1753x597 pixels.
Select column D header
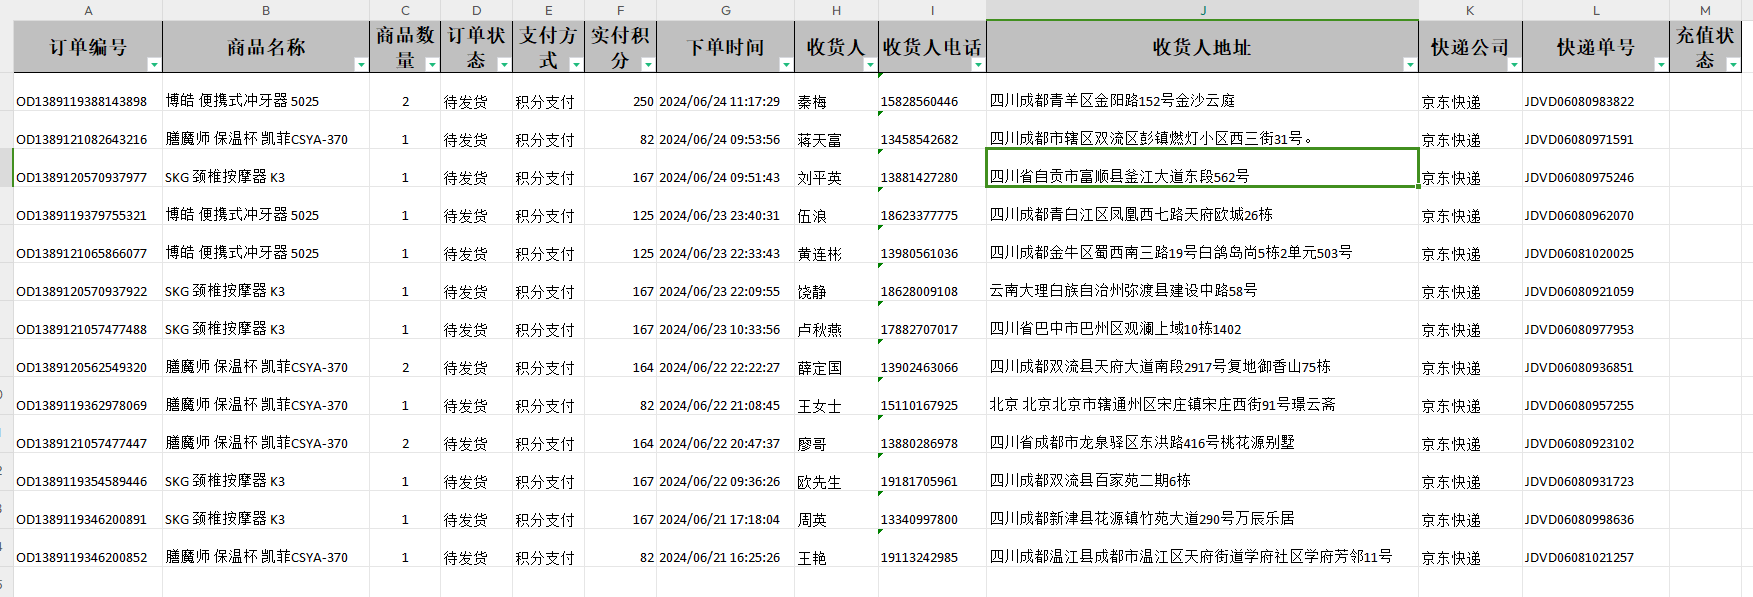click(476, 10)
